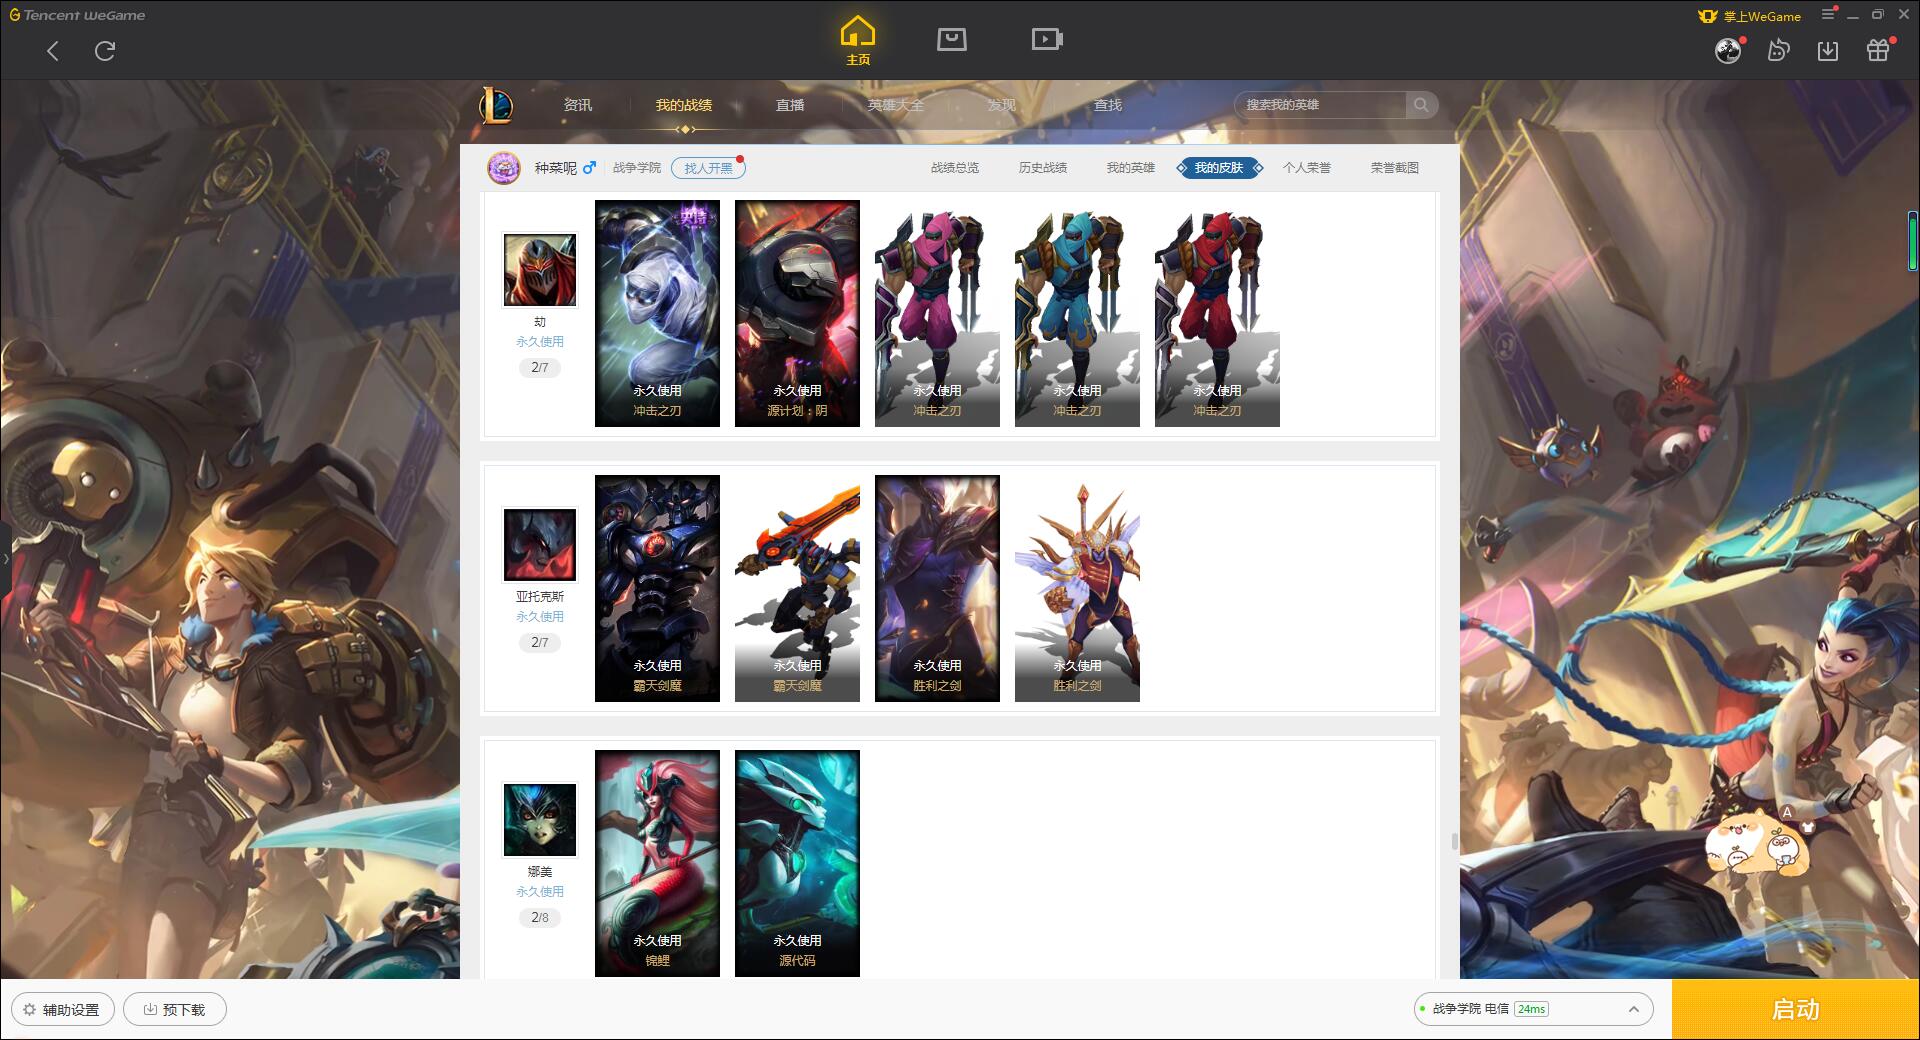The image size is (1920, 1040).
Task: Open the pink 冲击之刃 chroma card
Action: pos(937,313)
